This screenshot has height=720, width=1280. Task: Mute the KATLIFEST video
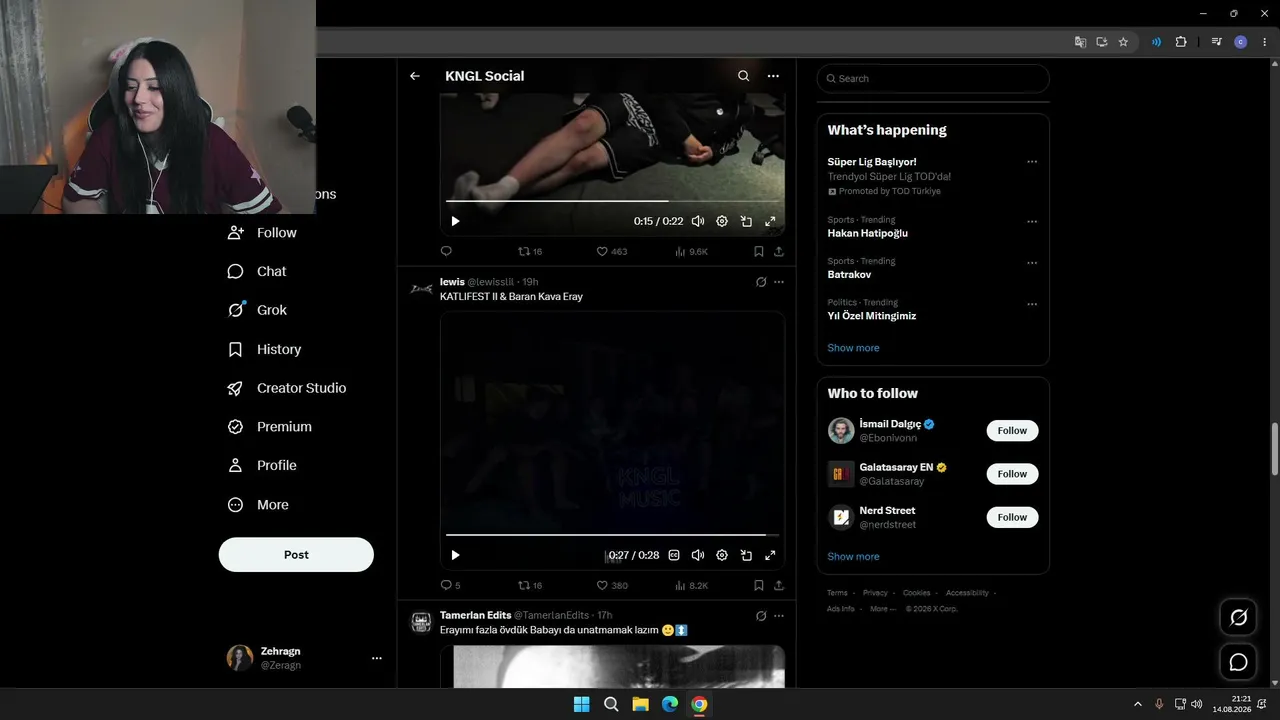[698, 555]
